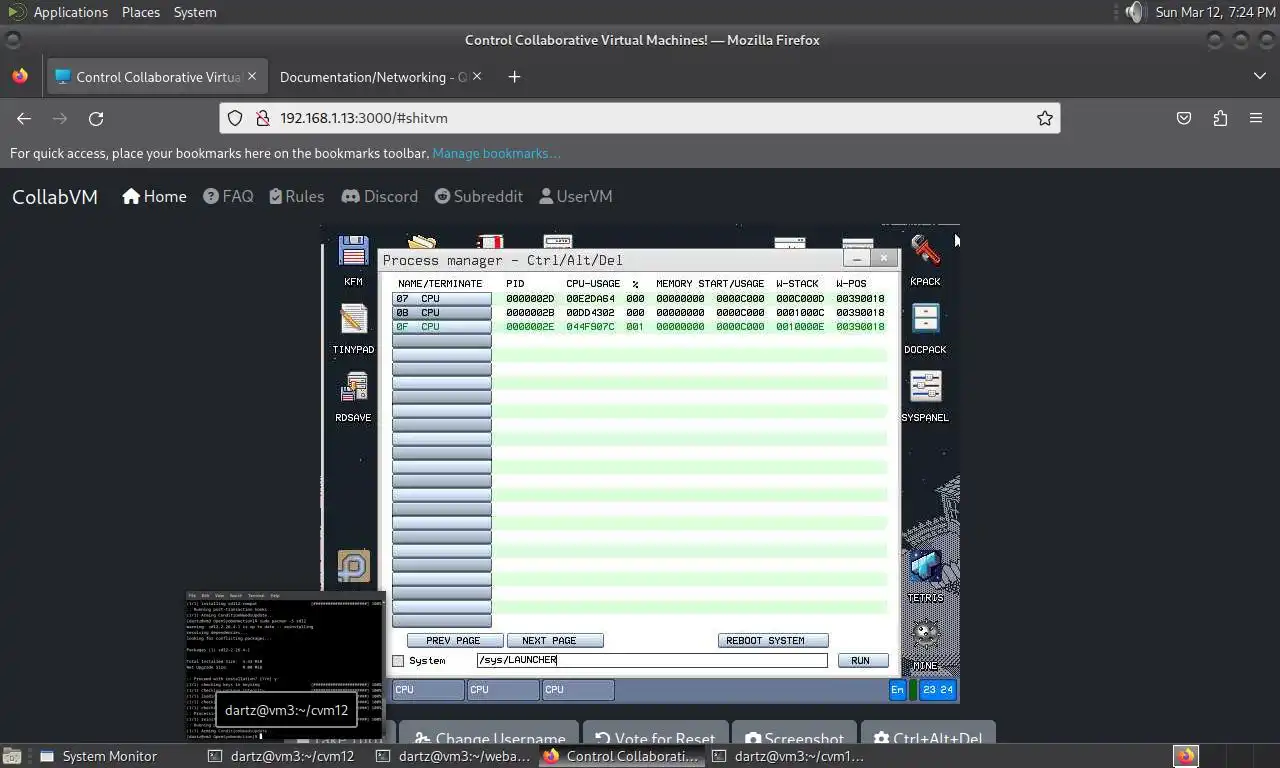
Task: Minimize the Process manager window
Action: tap(857, 258)
